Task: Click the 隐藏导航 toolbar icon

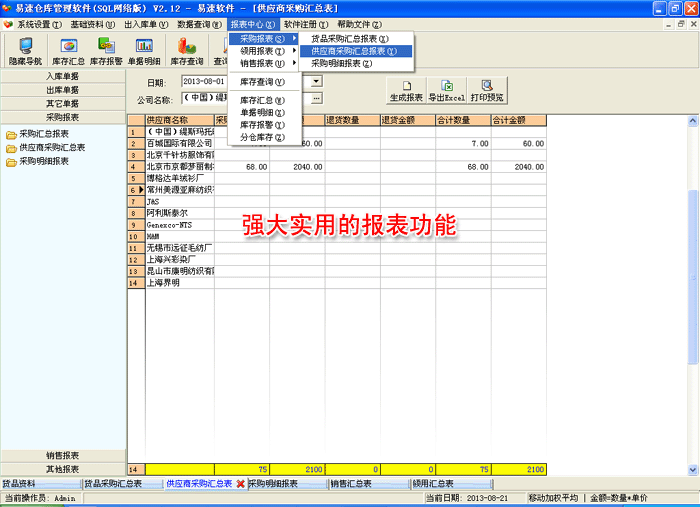Action: 25,51
